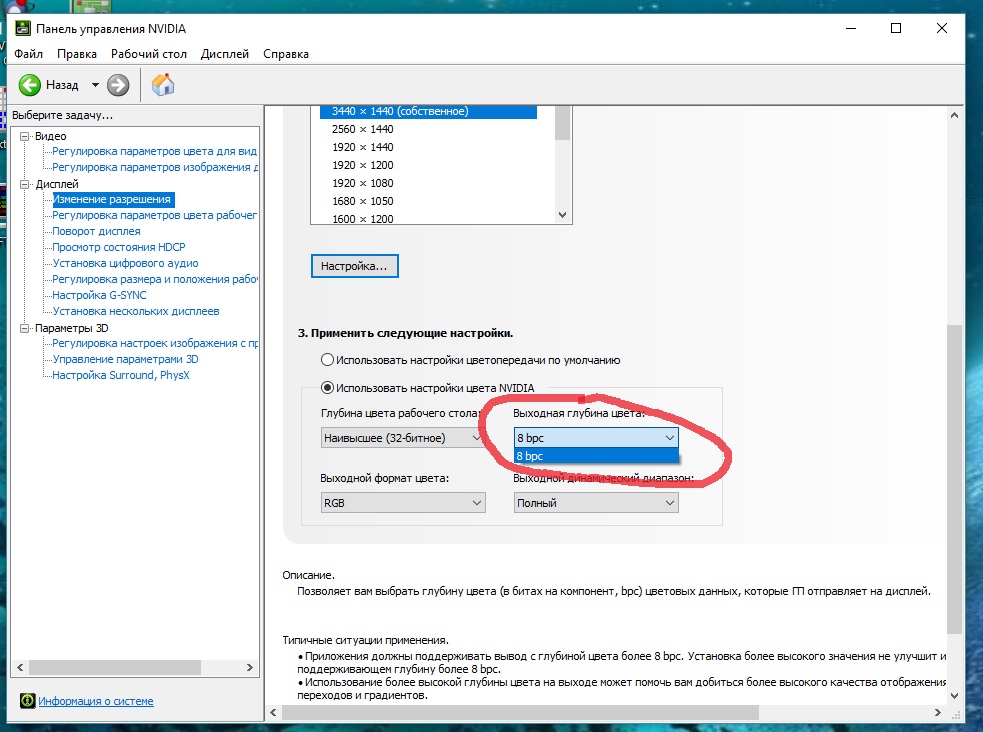
Task: Select the NVIDIA color settings radio button
Action: pyautogui.click(x=327, y=388)
